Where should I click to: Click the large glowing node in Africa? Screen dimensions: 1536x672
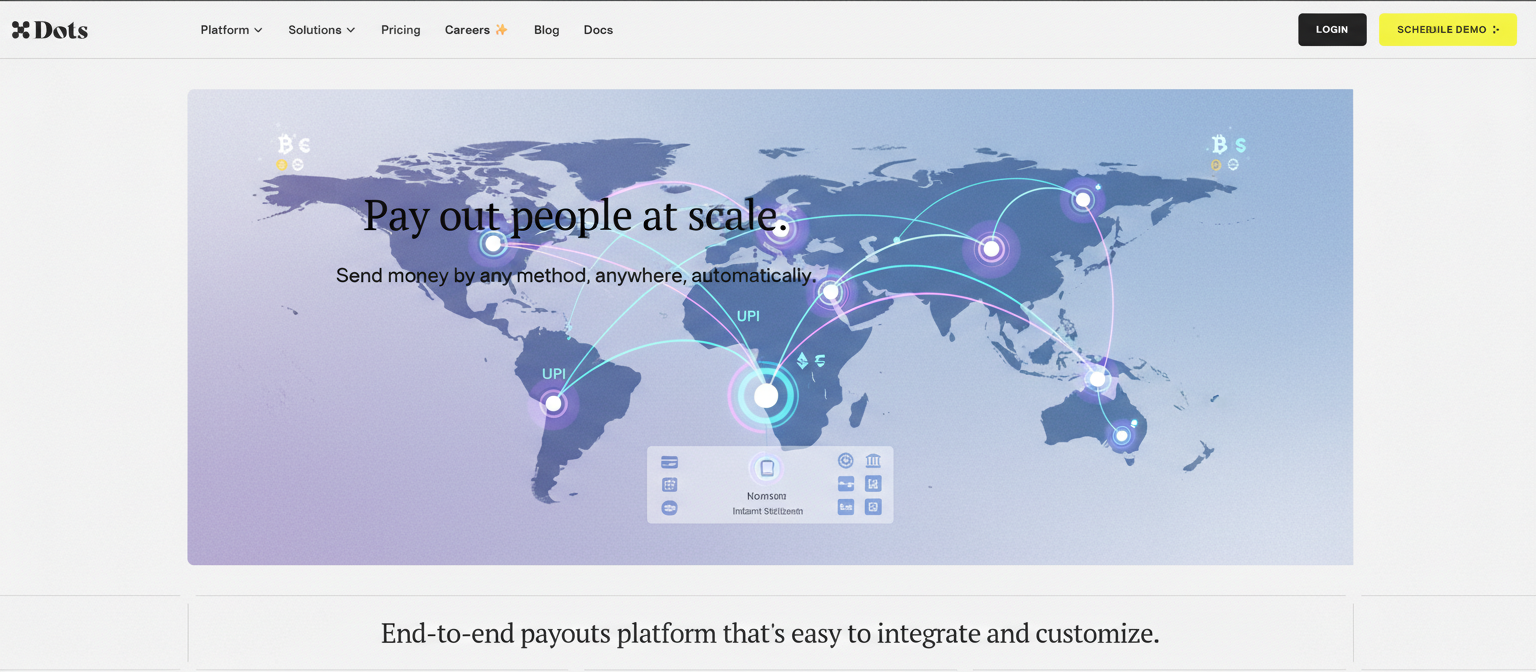766,396
